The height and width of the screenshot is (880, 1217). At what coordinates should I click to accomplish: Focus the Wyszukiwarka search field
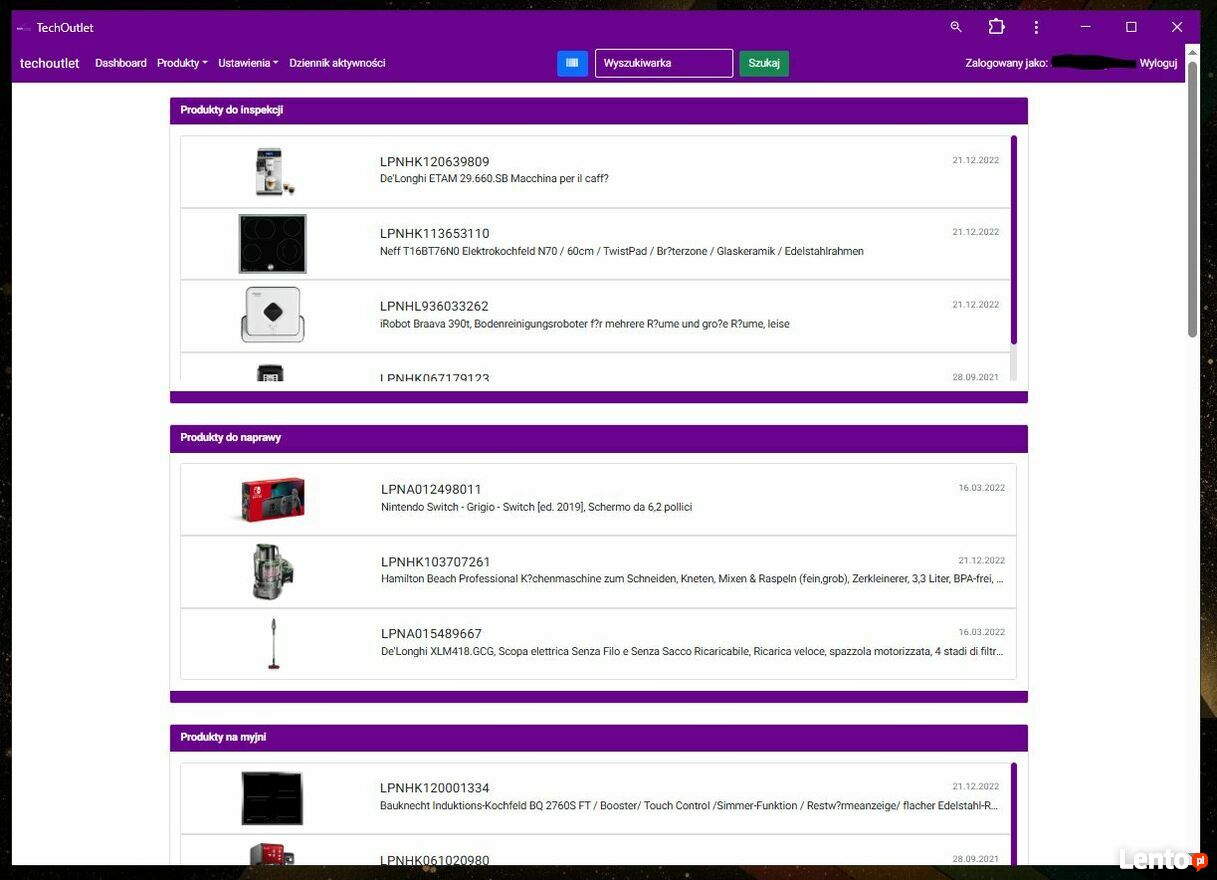click(664, 63)
